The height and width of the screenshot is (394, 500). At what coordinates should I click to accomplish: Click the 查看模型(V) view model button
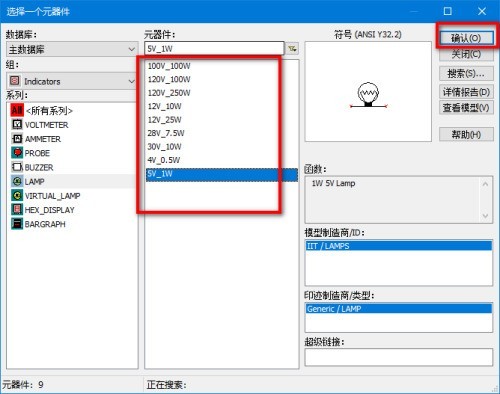[x=466, y=108]
